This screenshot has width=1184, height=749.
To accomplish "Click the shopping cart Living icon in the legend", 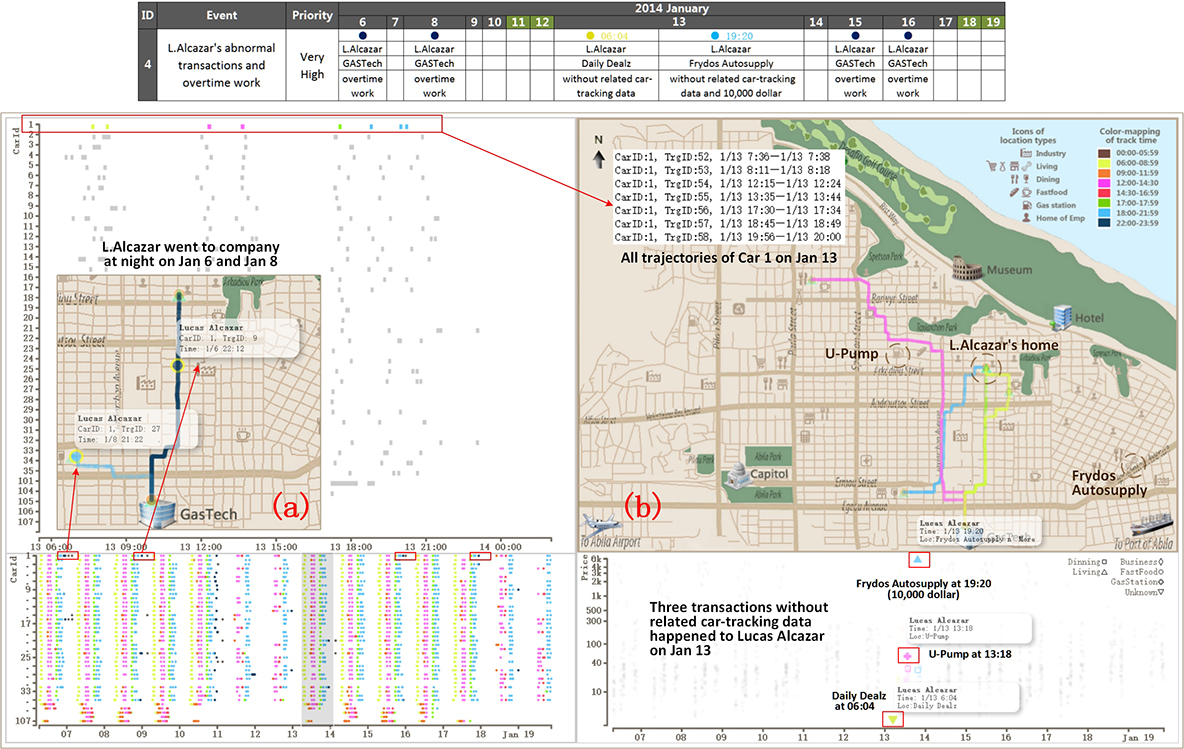I will coord(991,166).
